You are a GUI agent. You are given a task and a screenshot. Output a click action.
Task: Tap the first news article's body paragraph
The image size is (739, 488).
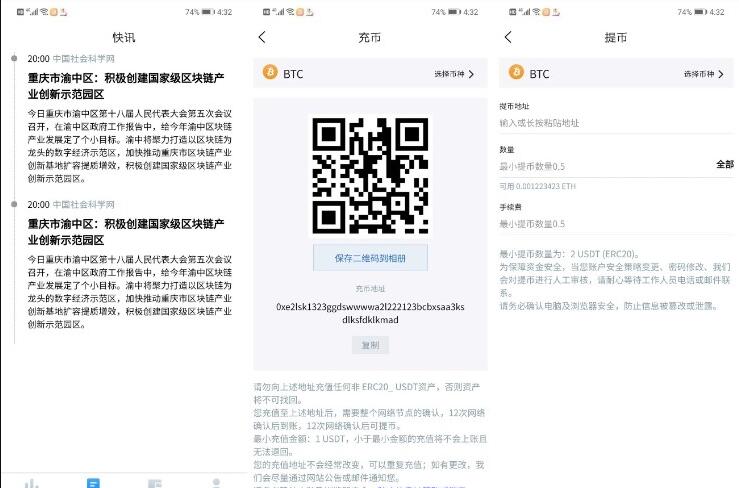(130, 146)
